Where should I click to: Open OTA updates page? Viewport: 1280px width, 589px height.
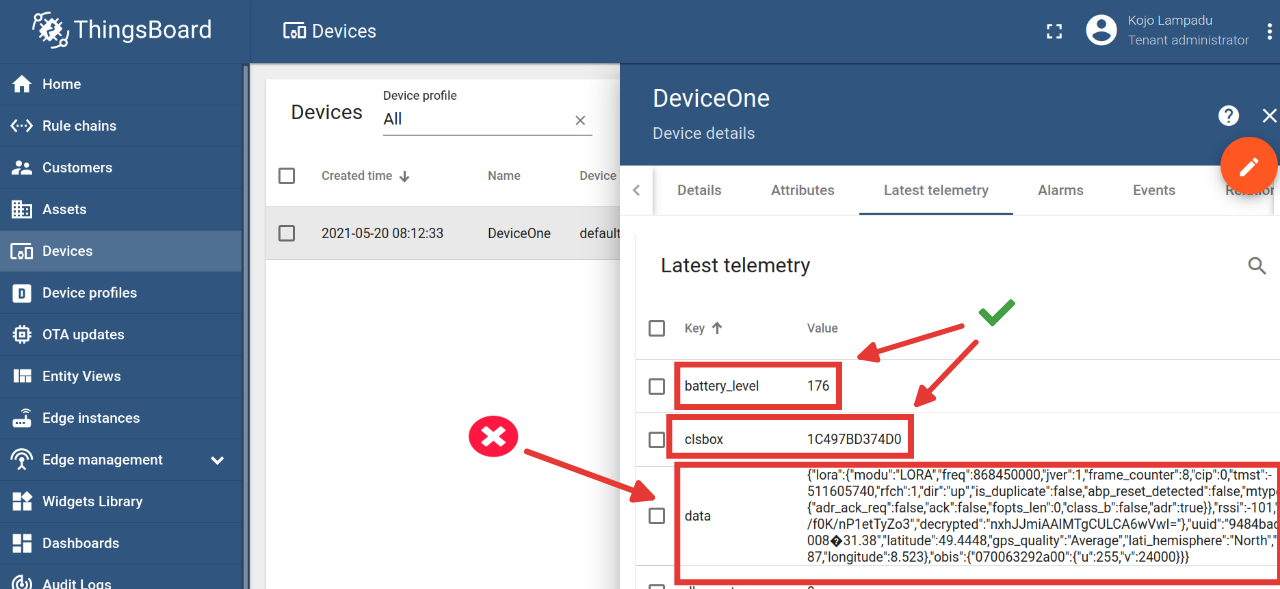click(120, 335)
